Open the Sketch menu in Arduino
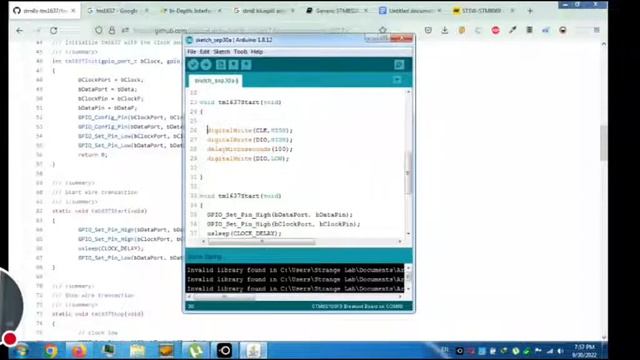 (222, 52)
